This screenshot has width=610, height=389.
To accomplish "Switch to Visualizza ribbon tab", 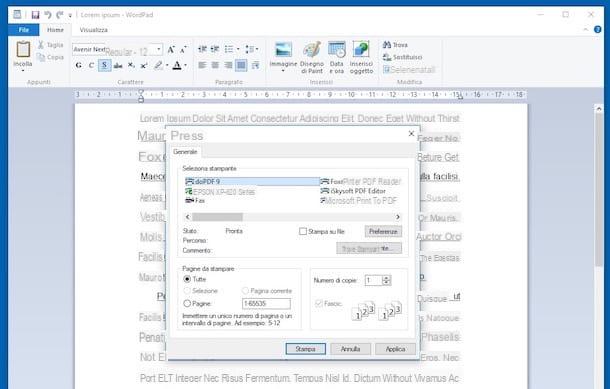I will [94, 30].
